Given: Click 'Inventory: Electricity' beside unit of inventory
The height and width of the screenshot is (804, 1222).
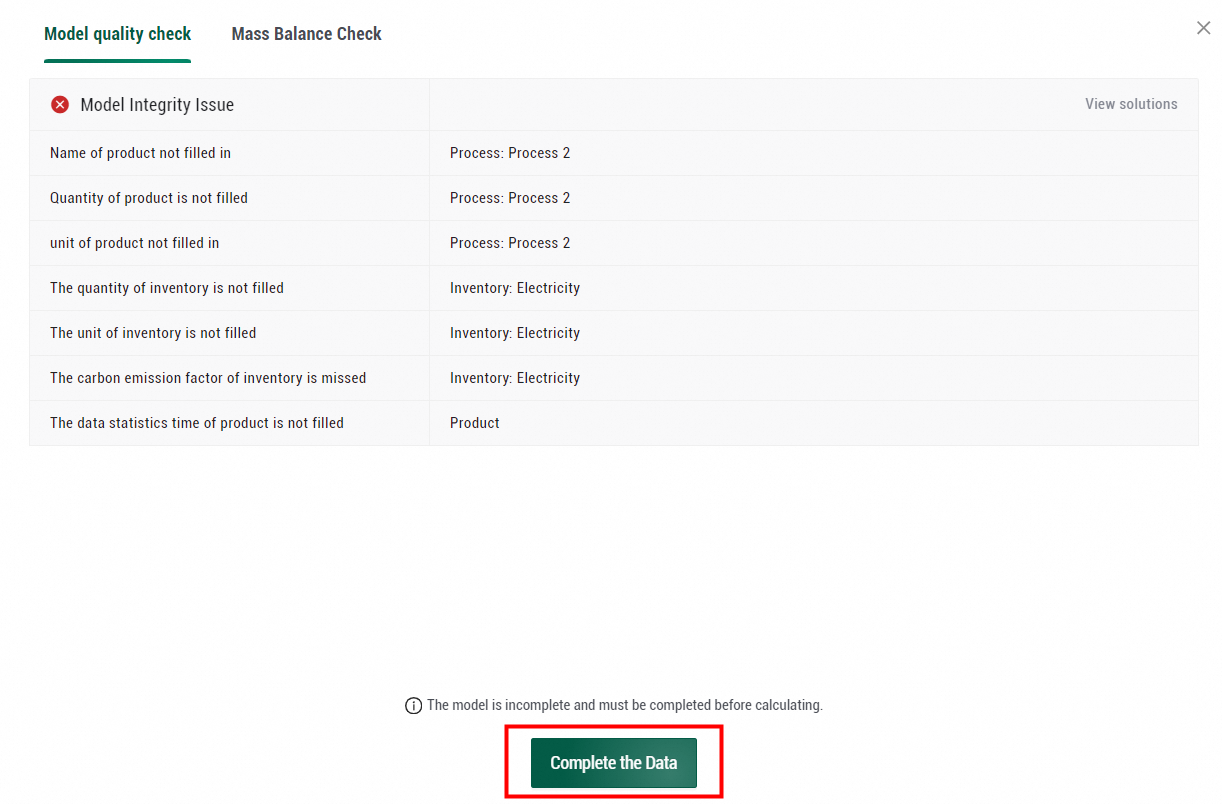Looking at the screenshot, I should coord(515,333).
